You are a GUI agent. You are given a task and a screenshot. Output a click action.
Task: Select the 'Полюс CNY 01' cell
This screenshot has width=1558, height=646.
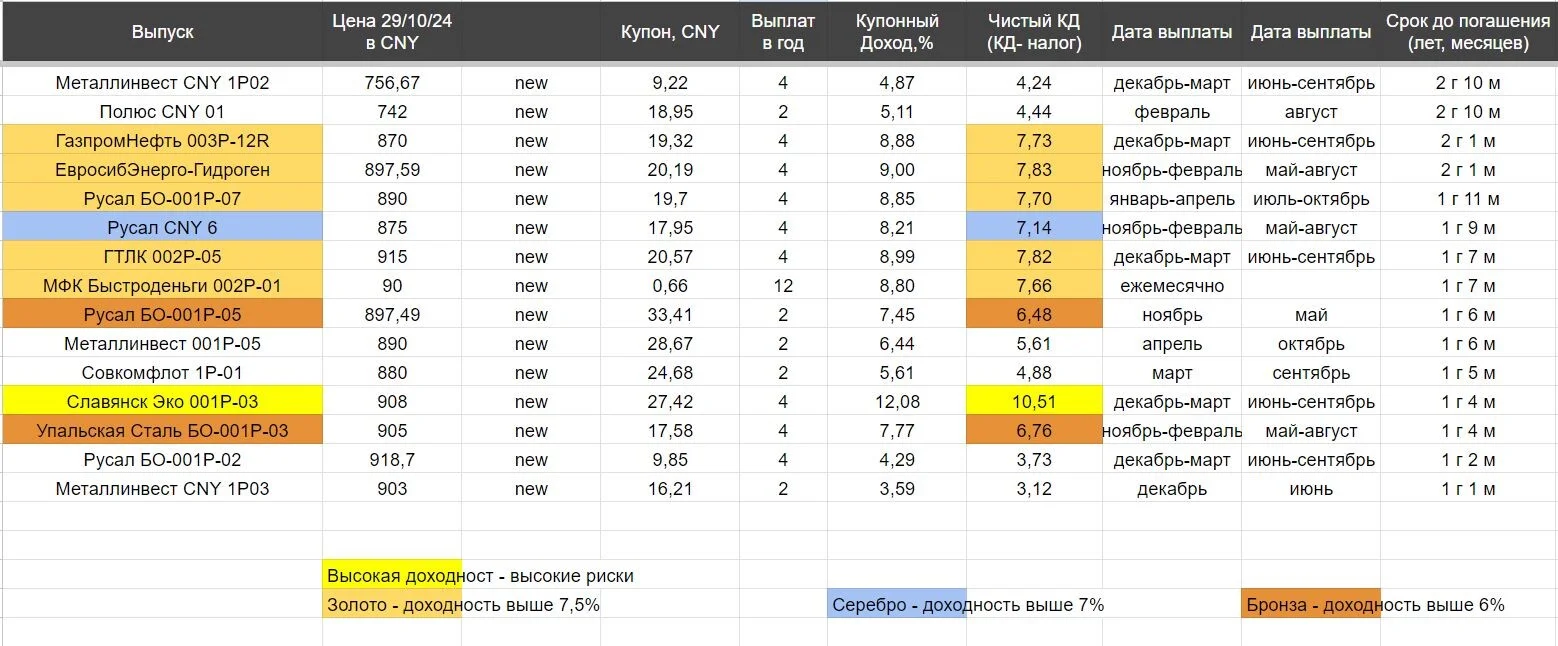[162, 112]
